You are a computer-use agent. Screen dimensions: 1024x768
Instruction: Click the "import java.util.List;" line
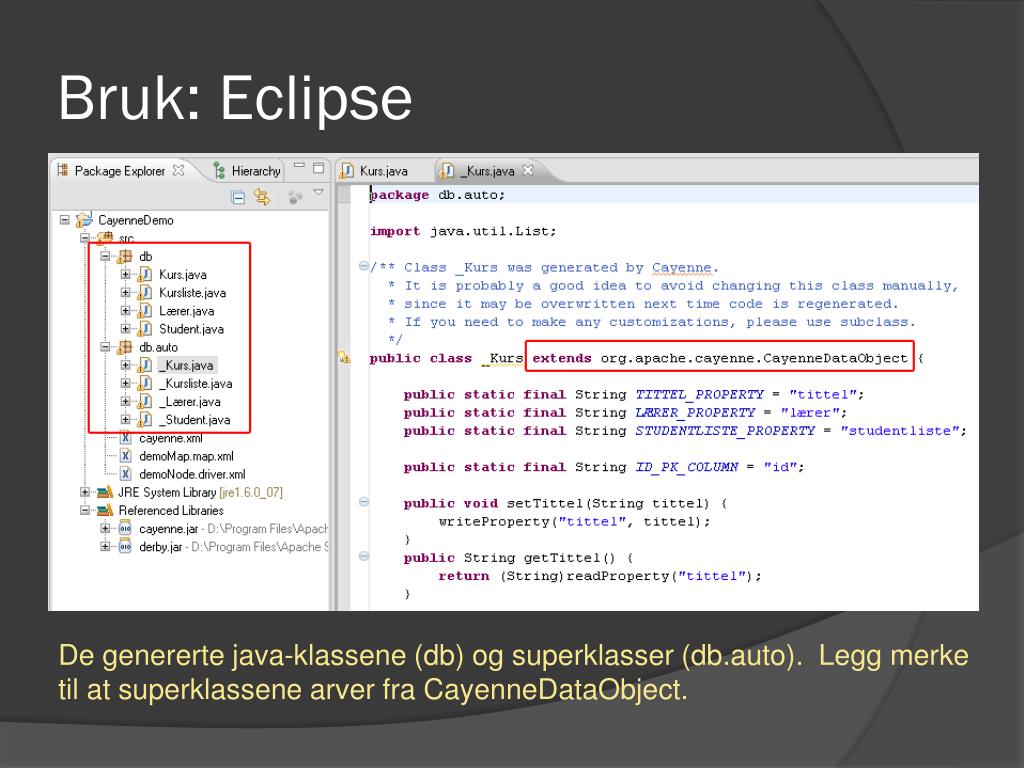click(x=462, y=231)
